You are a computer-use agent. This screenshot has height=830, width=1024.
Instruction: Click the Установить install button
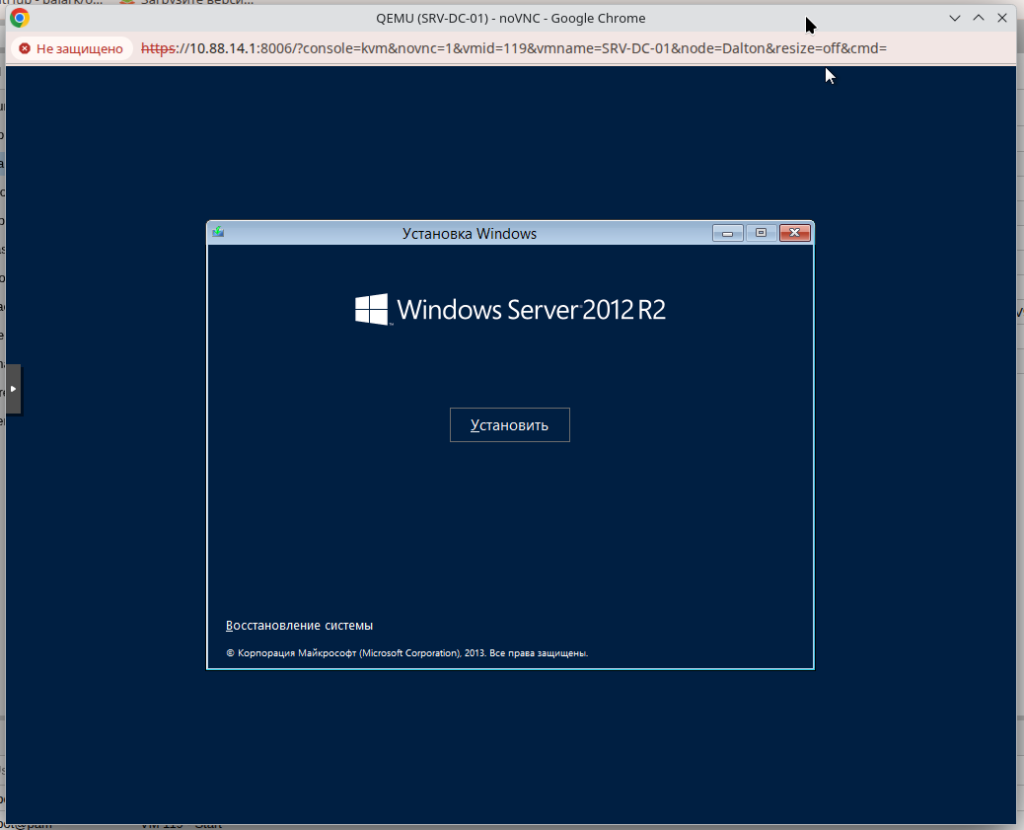[x=509, y=425]
